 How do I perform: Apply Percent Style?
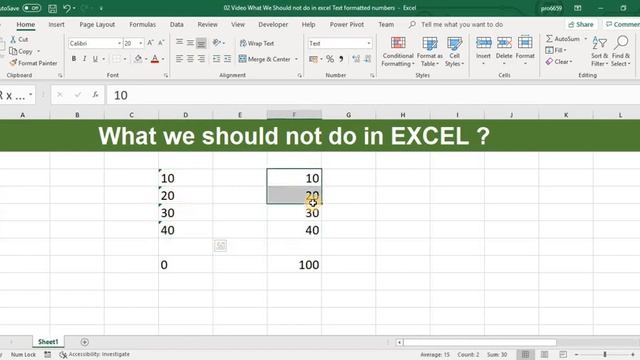(x=330, y=59)
